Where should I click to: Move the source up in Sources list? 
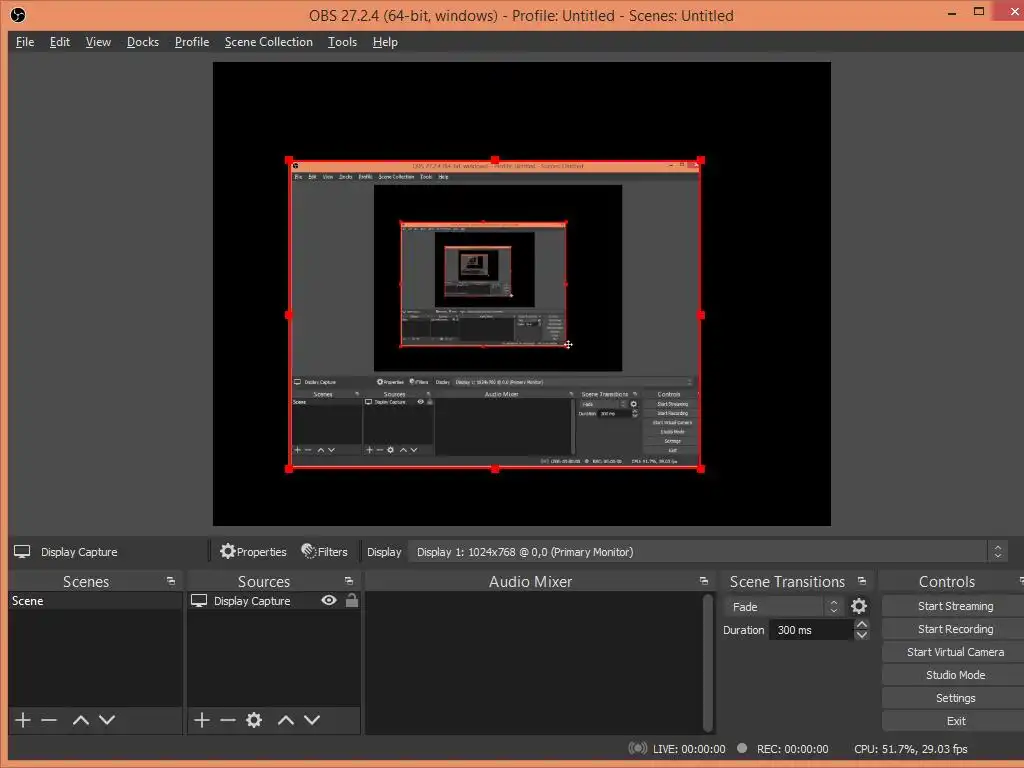coord(286,720)
